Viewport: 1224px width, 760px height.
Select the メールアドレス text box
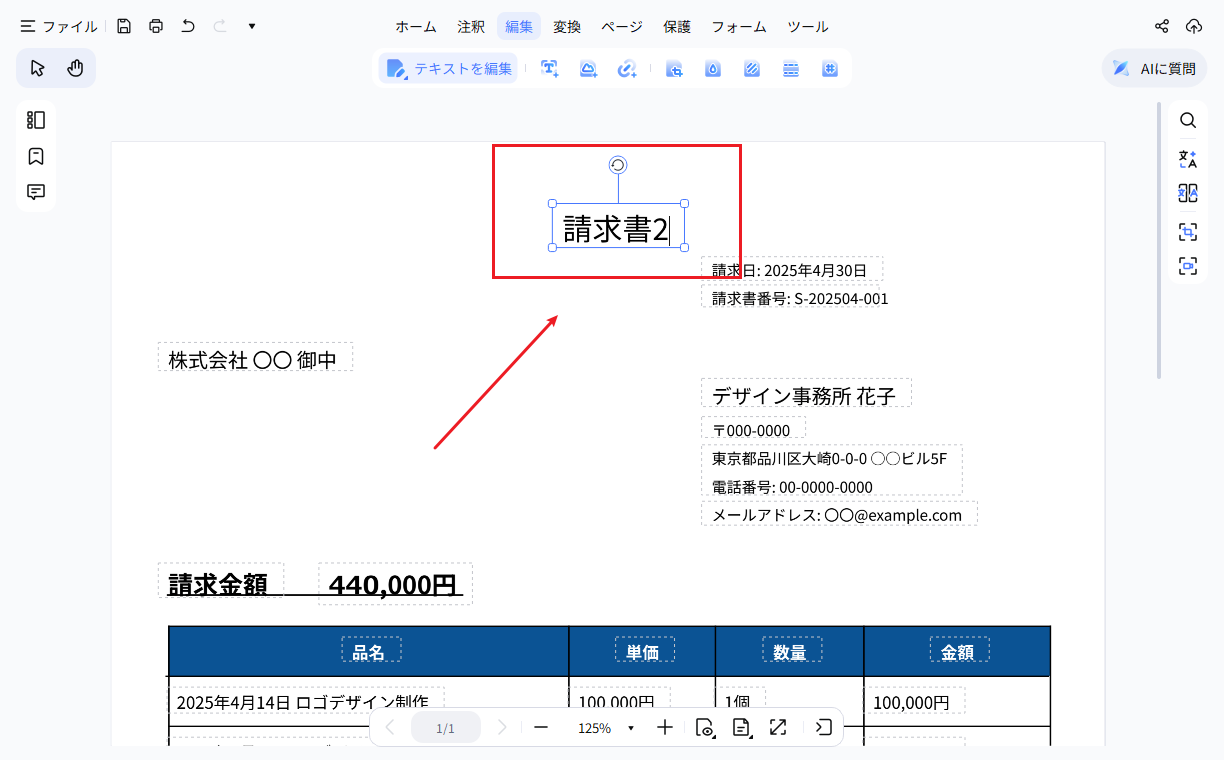coord(838,515)
